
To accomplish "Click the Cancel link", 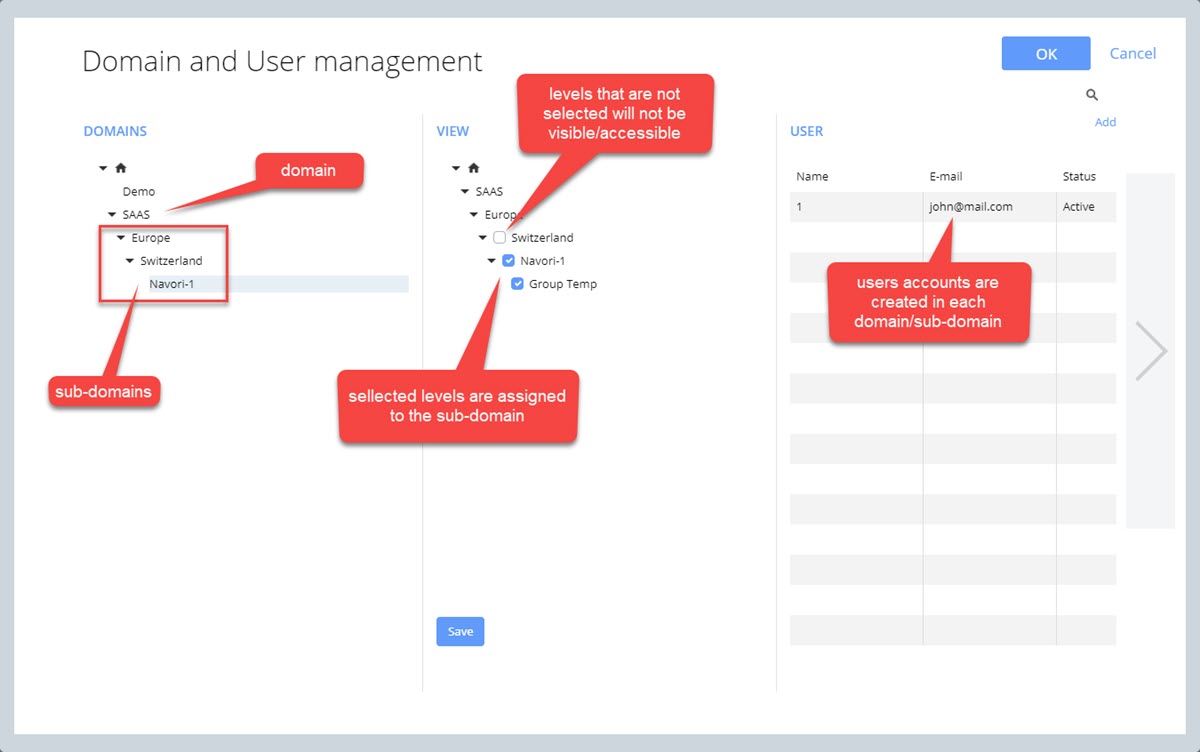I will pos(1133,53).
